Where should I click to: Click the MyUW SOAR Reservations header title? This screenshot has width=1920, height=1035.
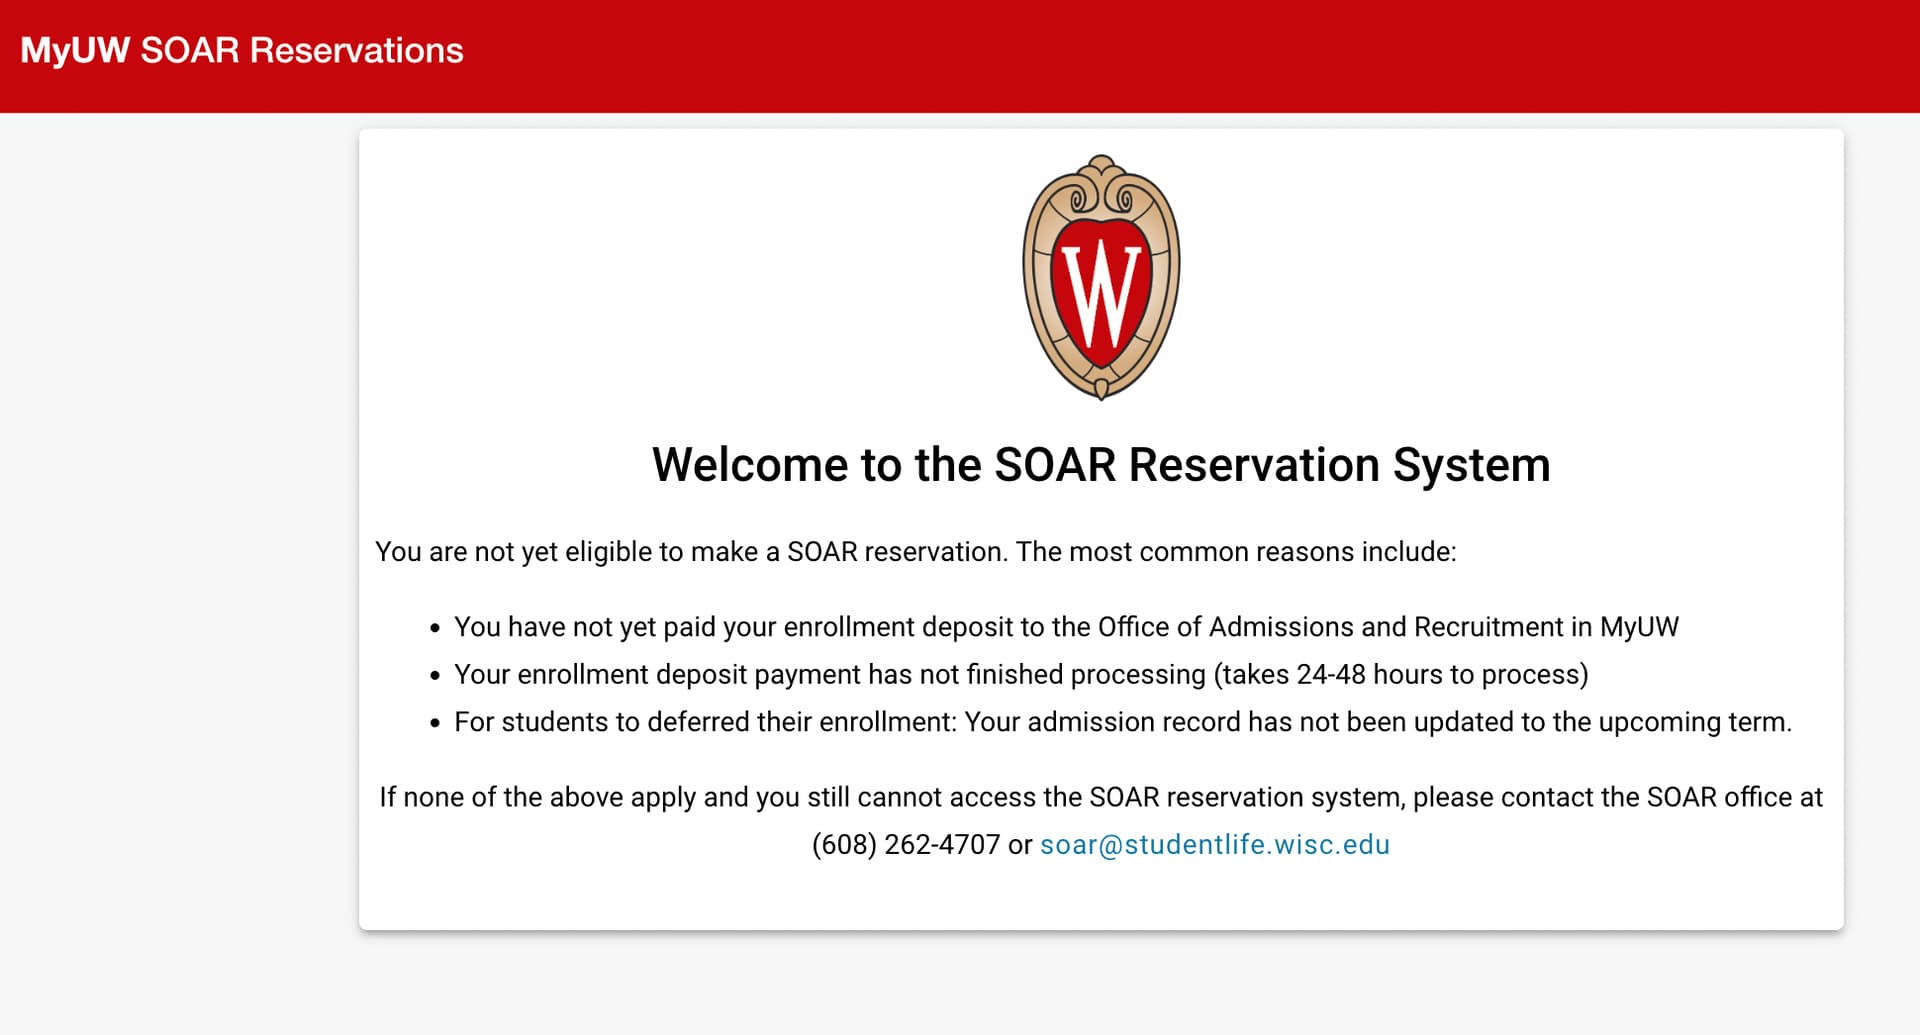(x=242, y=50)
